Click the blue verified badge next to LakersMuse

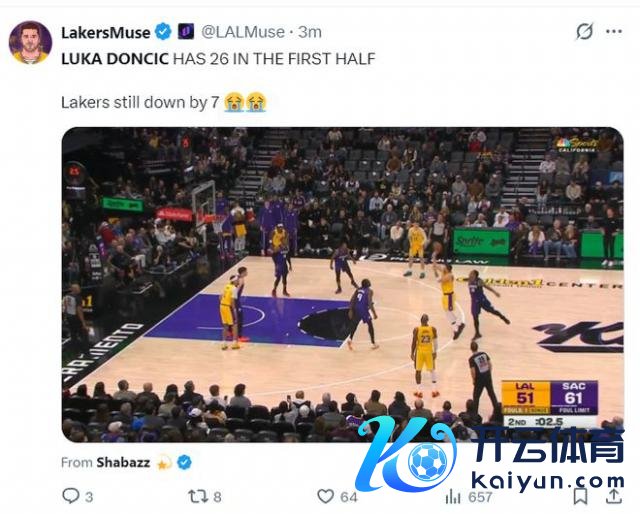pos(164,31)
